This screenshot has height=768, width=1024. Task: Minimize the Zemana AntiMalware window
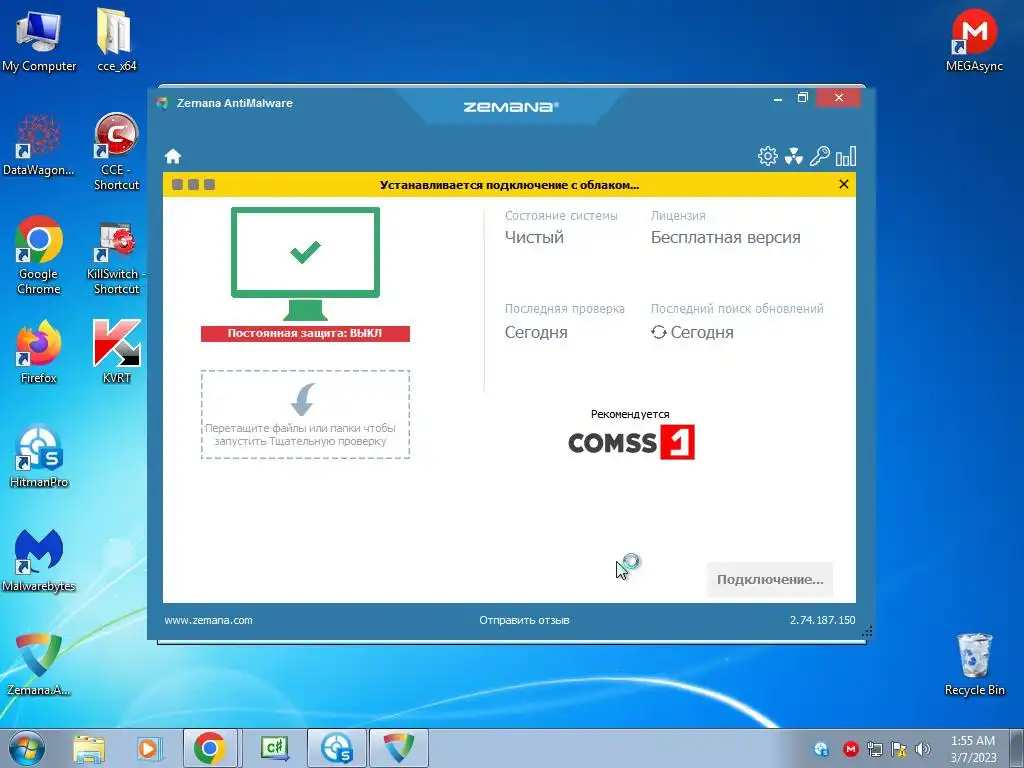tap(778, 98)
